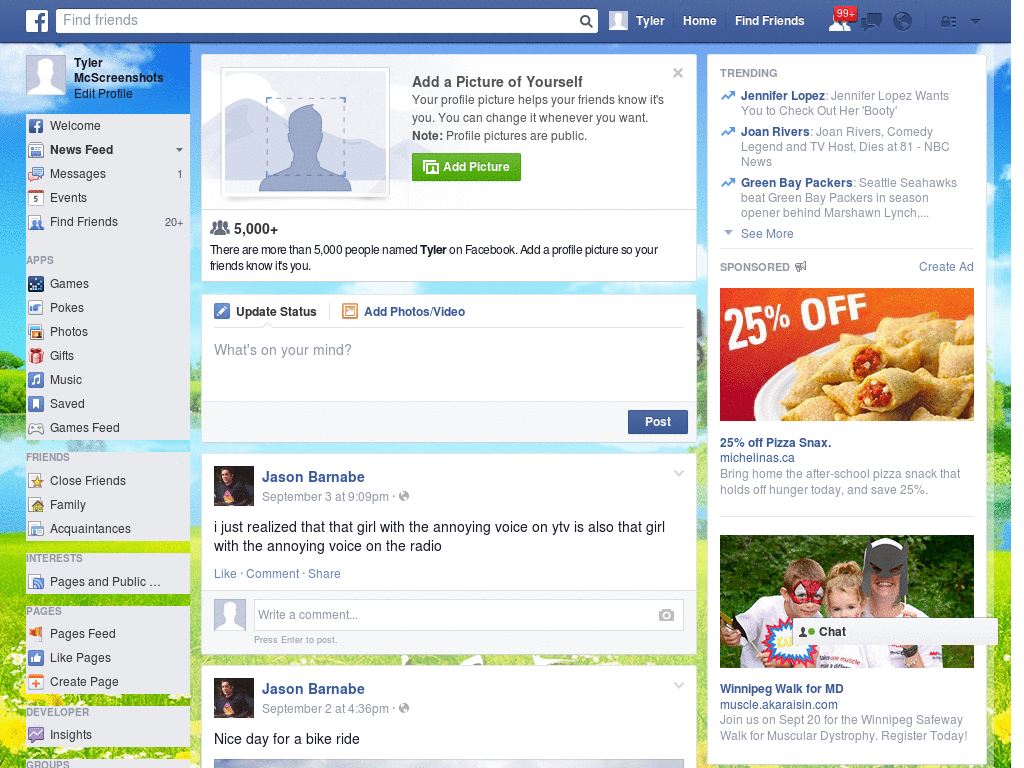This screenshot has width=1024, height=768.
Task: Open the notifications globe icon
Action: pos(903,22)
